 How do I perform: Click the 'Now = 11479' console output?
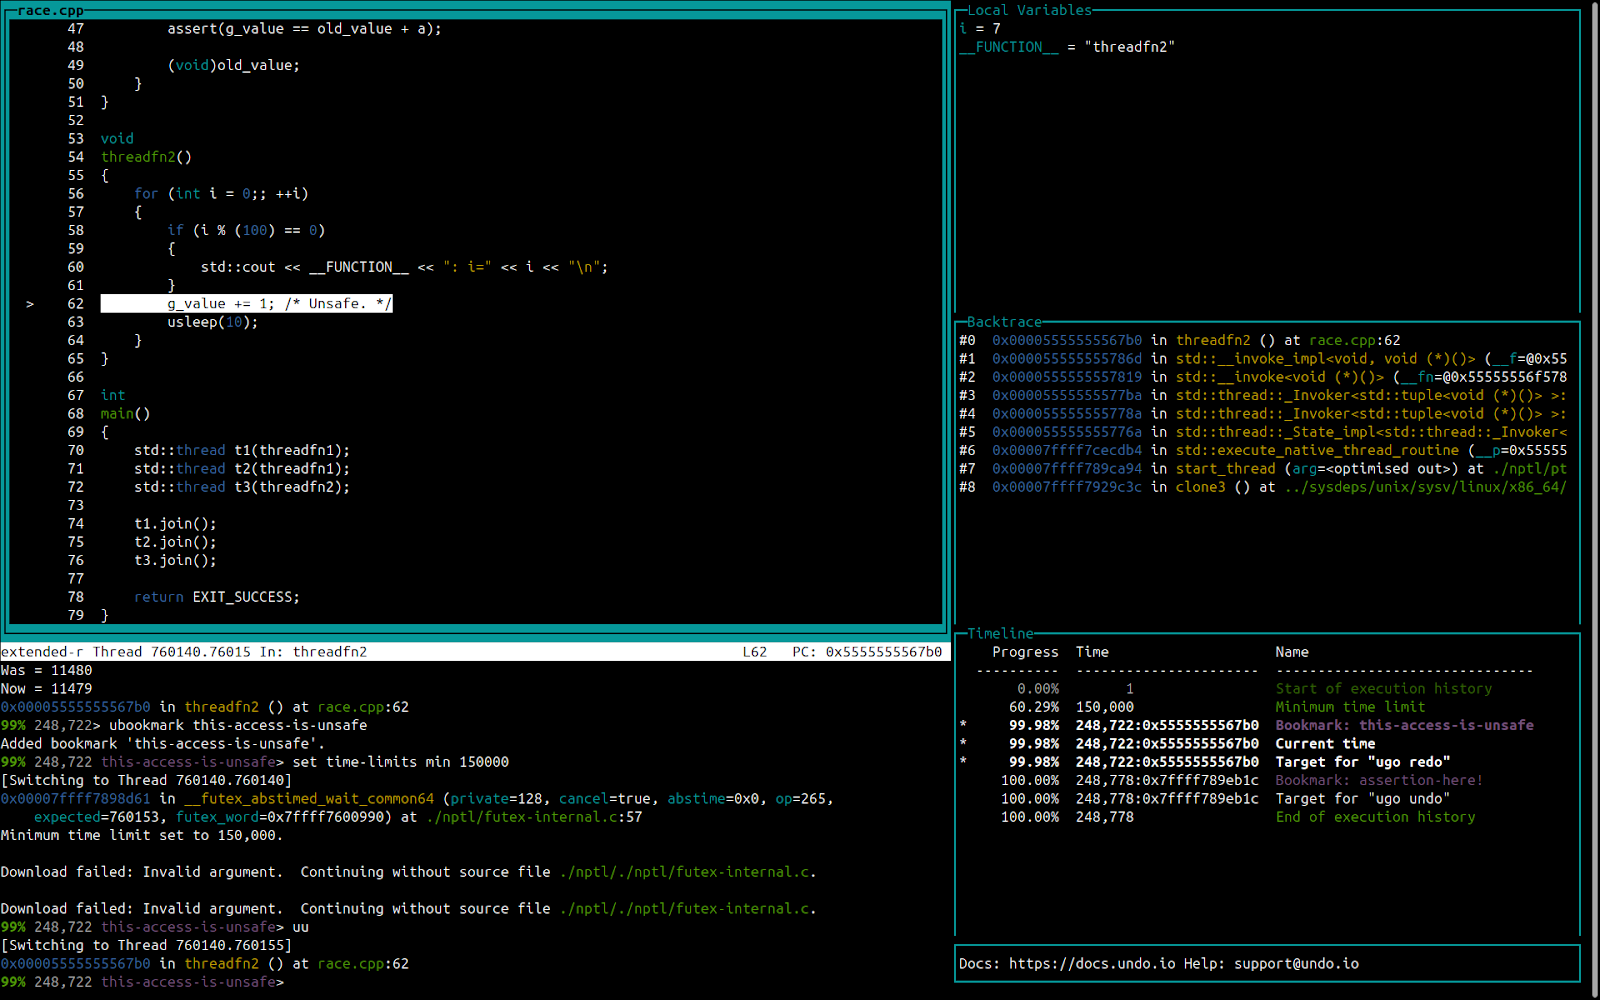[x=46, y=689]
